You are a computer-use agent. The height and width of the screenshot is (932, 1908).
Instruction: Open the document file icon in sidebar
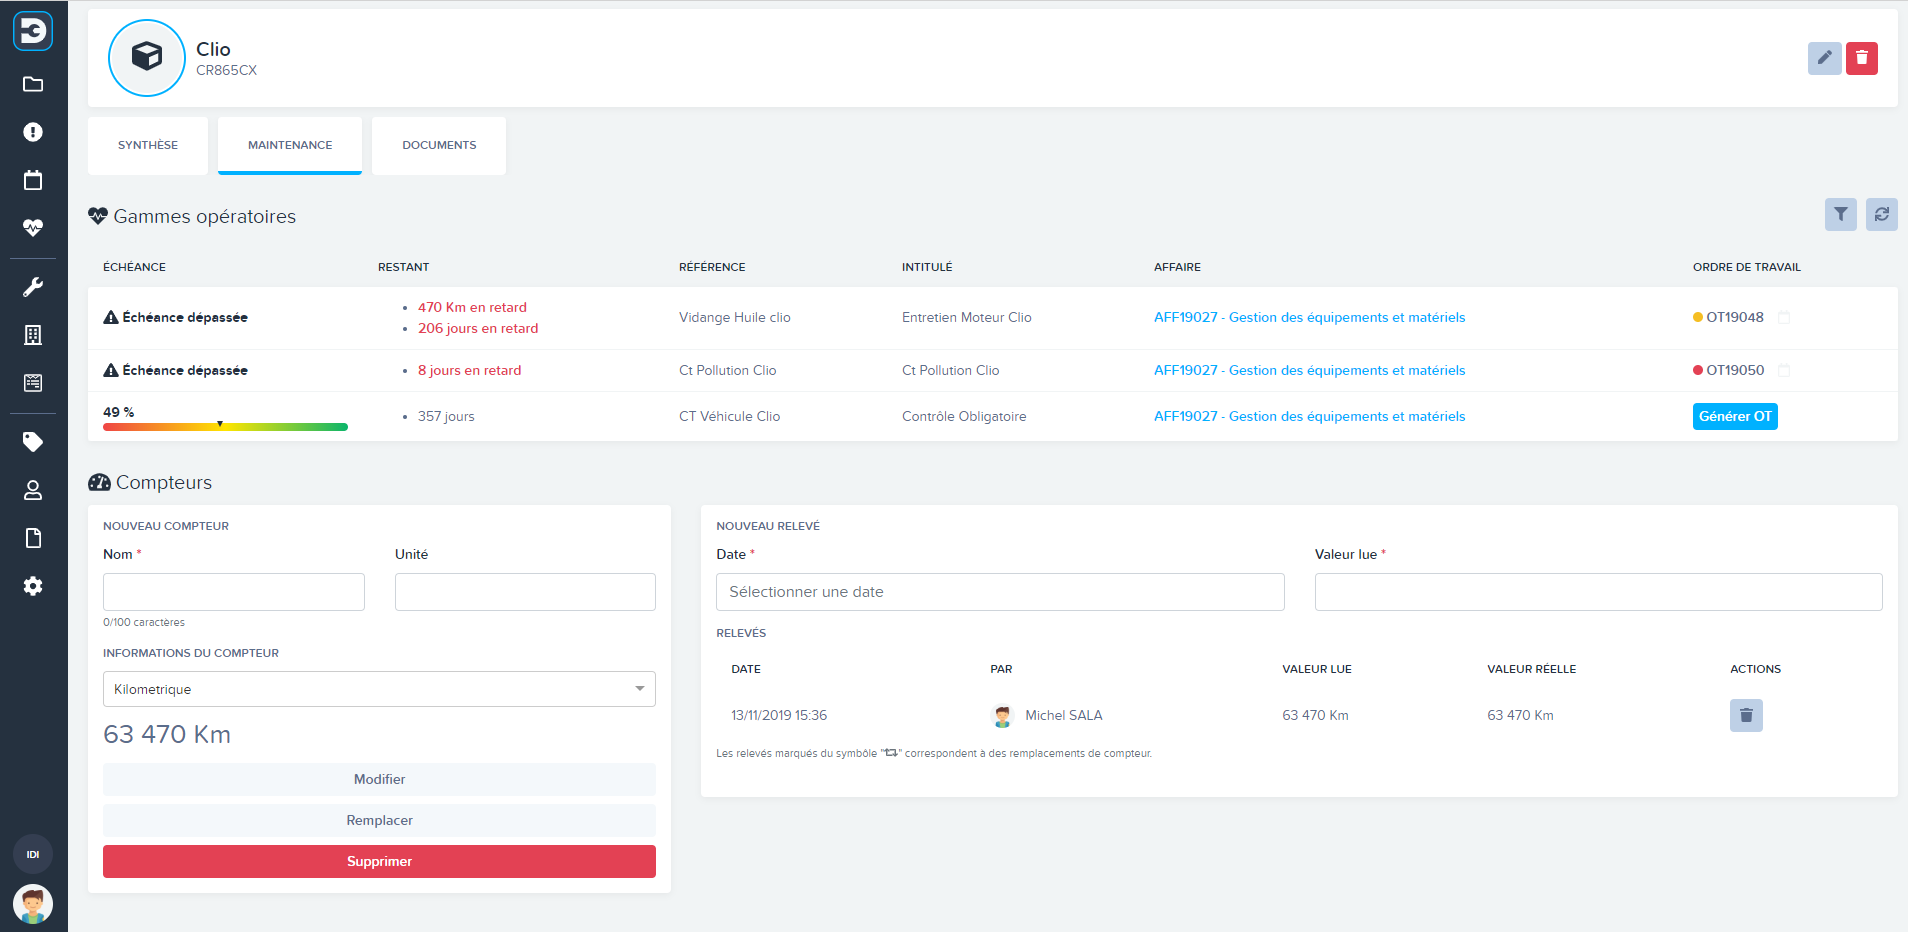point(33,538)
